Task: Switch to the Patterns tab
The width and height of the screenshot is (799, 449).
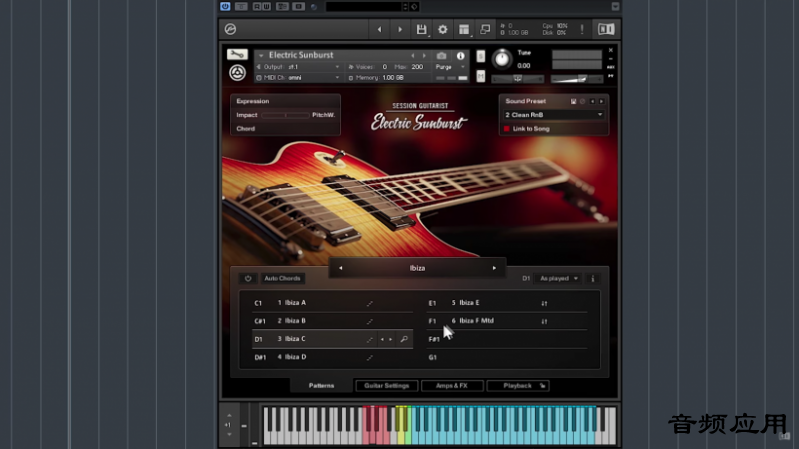Action: [322, 386]
